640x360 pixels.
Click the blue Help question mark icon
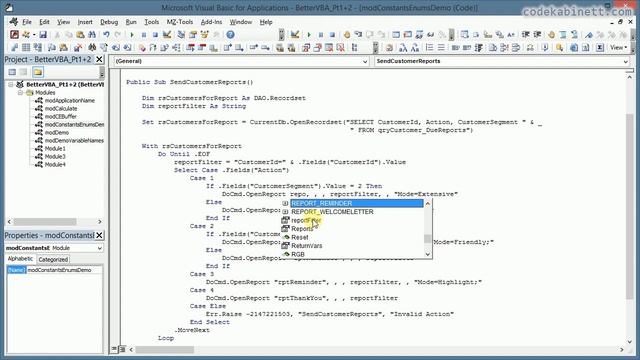tap(230, 35)
